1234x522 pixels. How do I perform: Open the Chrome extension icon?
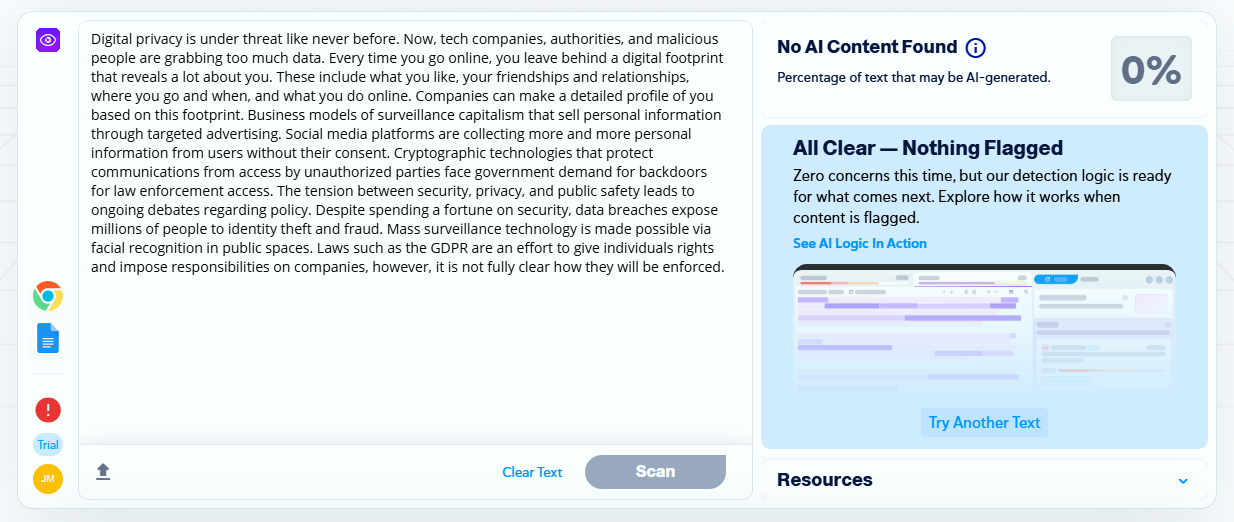coord(48,296)
